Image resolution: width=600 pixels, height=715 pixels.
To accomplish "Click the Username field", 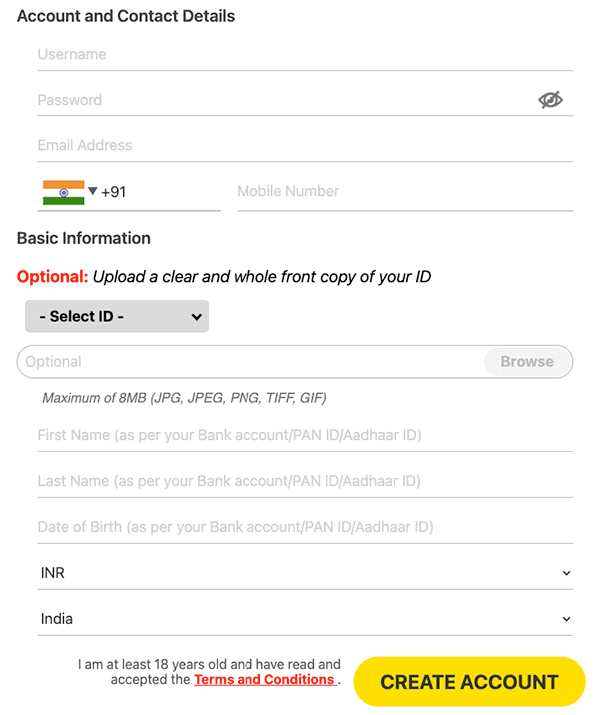I will [x=300, y=55].
